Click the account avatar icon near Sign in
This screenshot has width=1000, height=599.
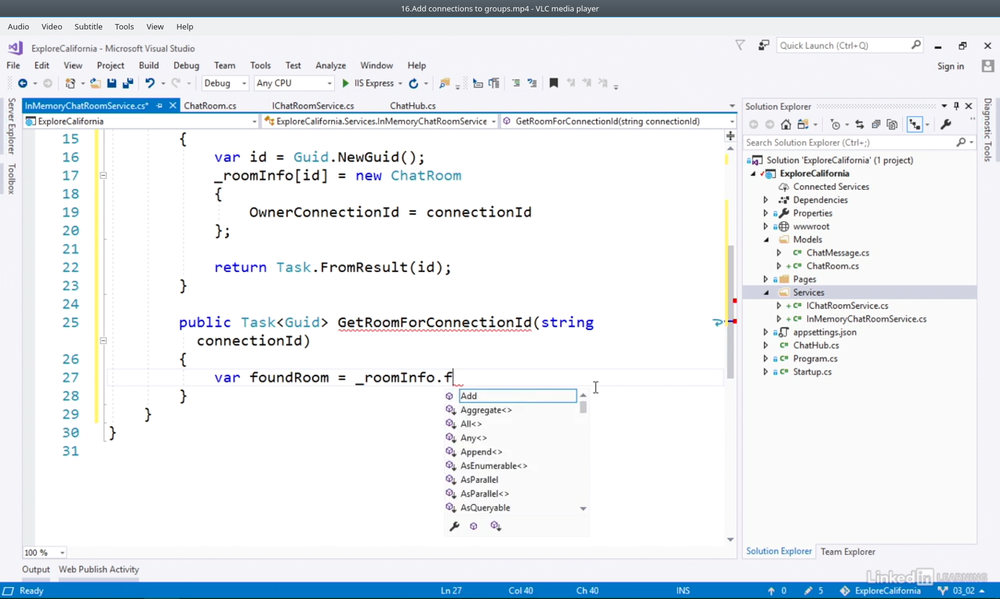pos(988,66)
